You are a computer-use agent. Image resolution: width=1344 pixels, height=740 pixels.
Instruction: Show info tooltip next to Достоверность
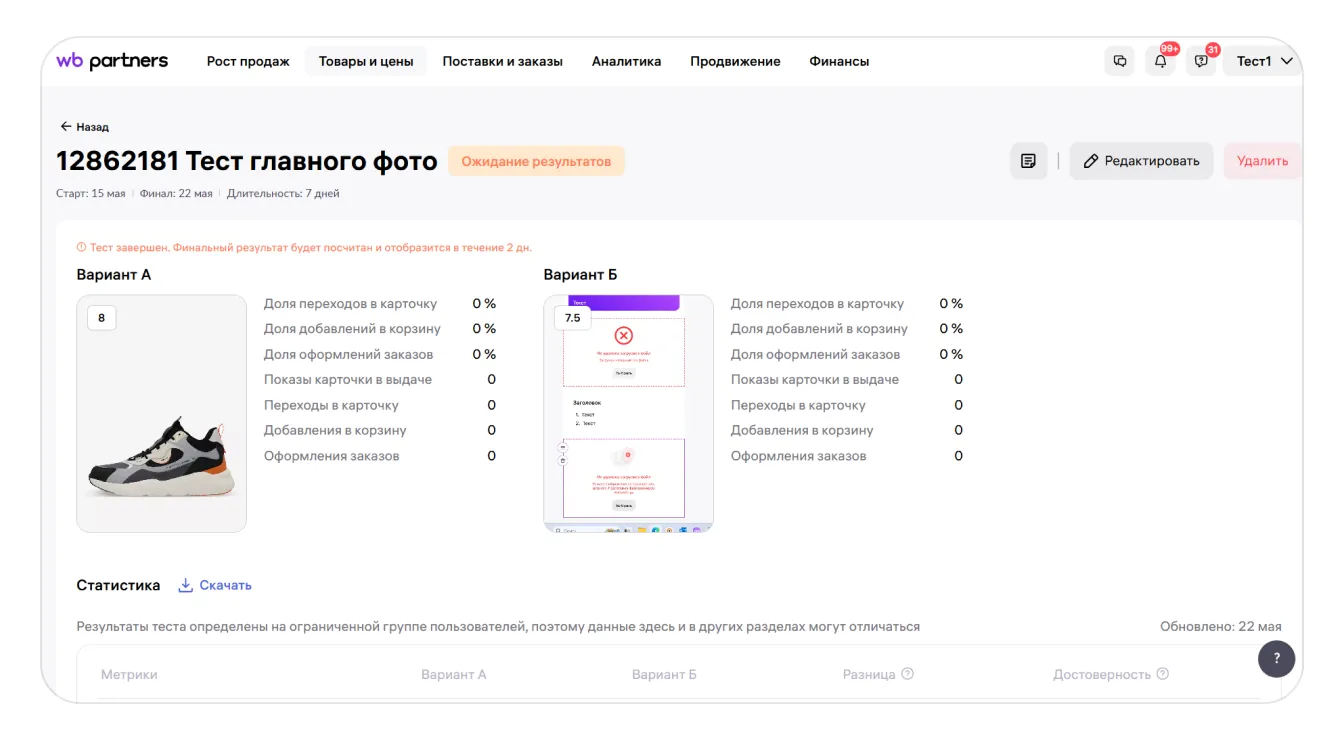[1163, 674]
